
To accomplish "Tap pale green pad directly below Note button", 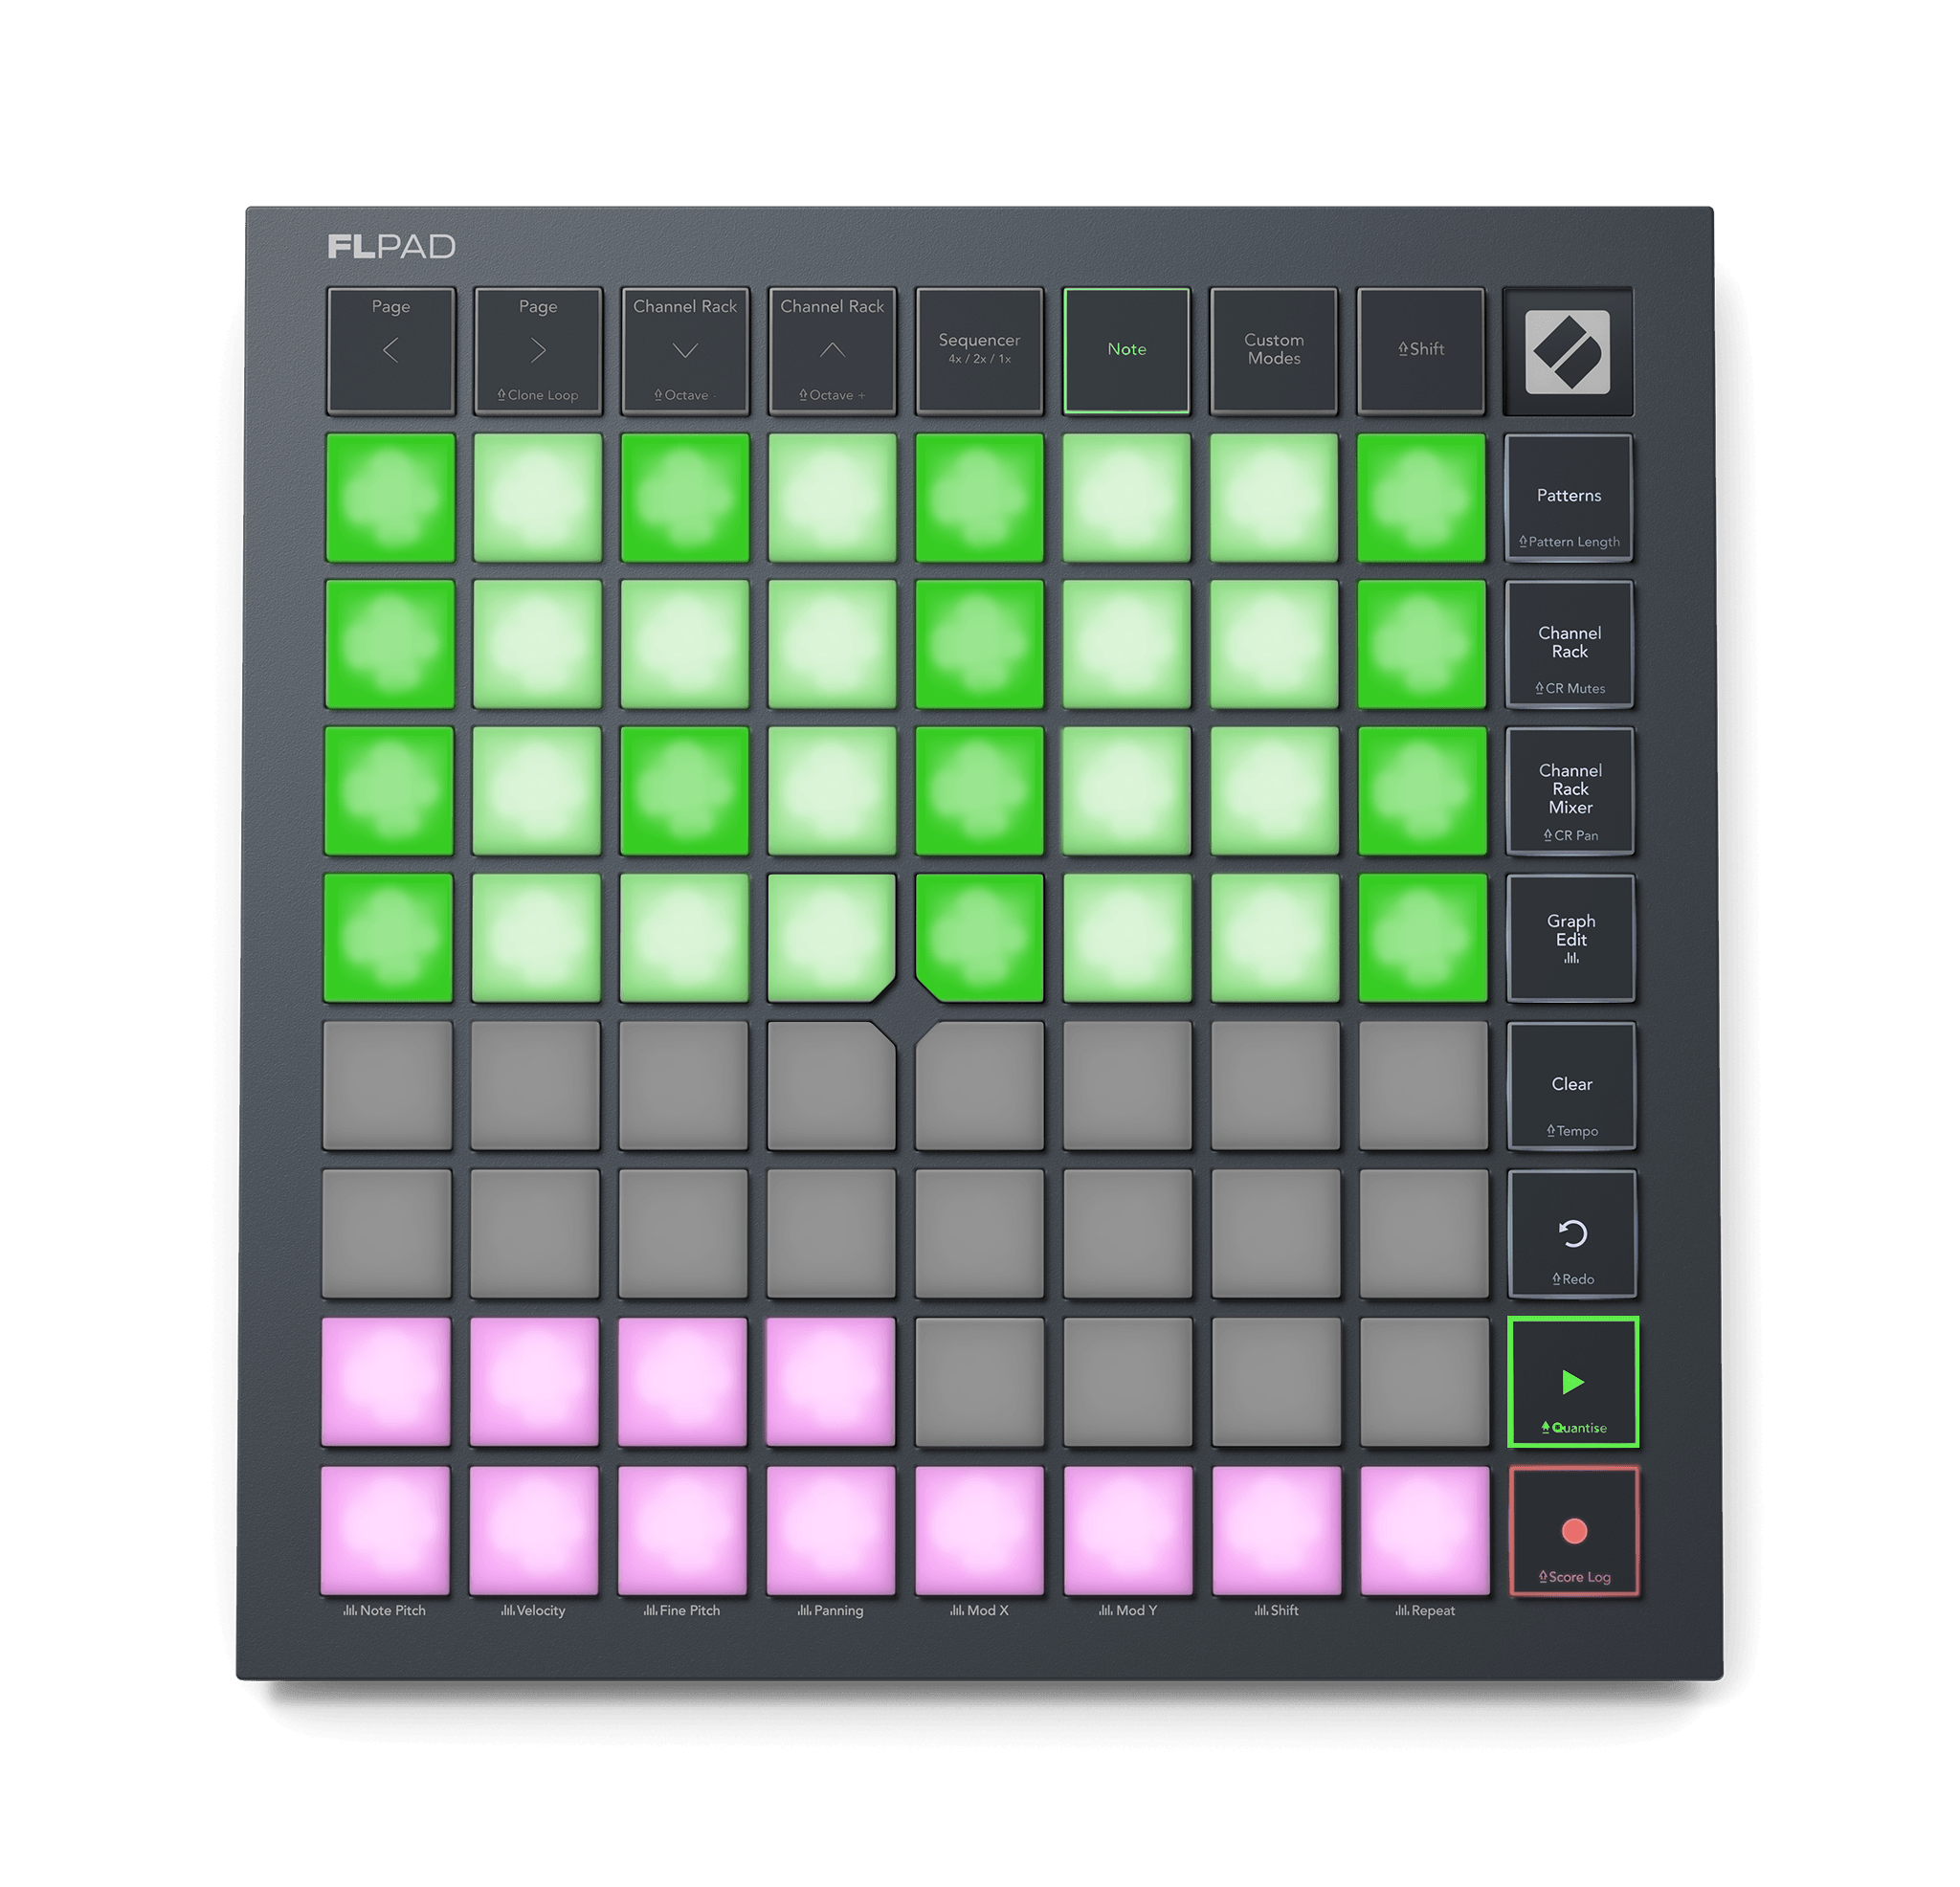I will [1127, 498].
